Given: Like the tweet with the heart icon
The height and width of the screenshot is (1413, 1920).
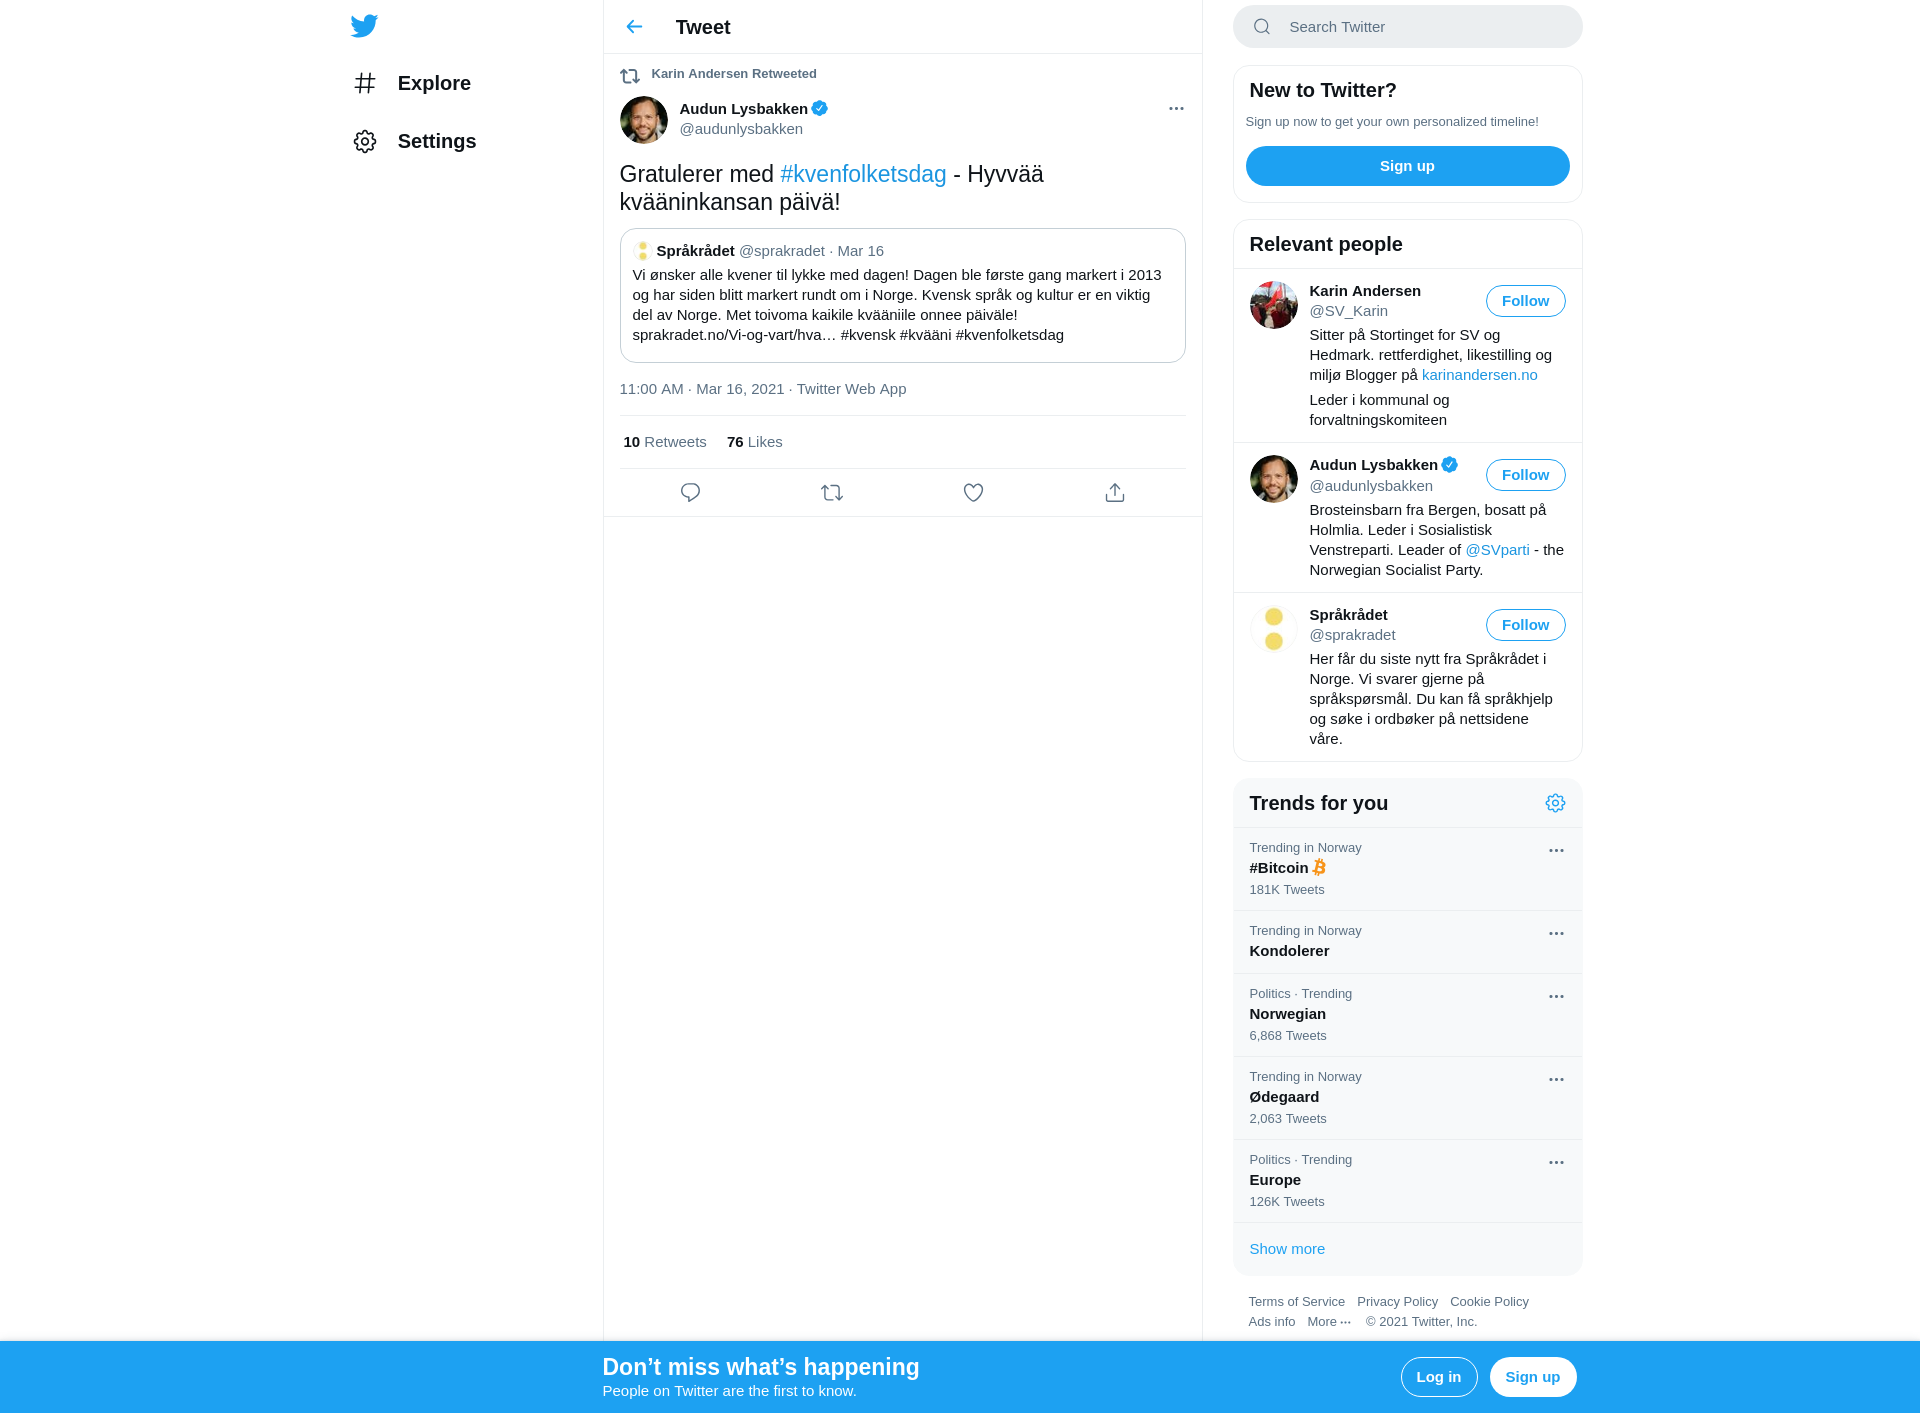Looking at the screenshot, I should [x=973, y=493].
